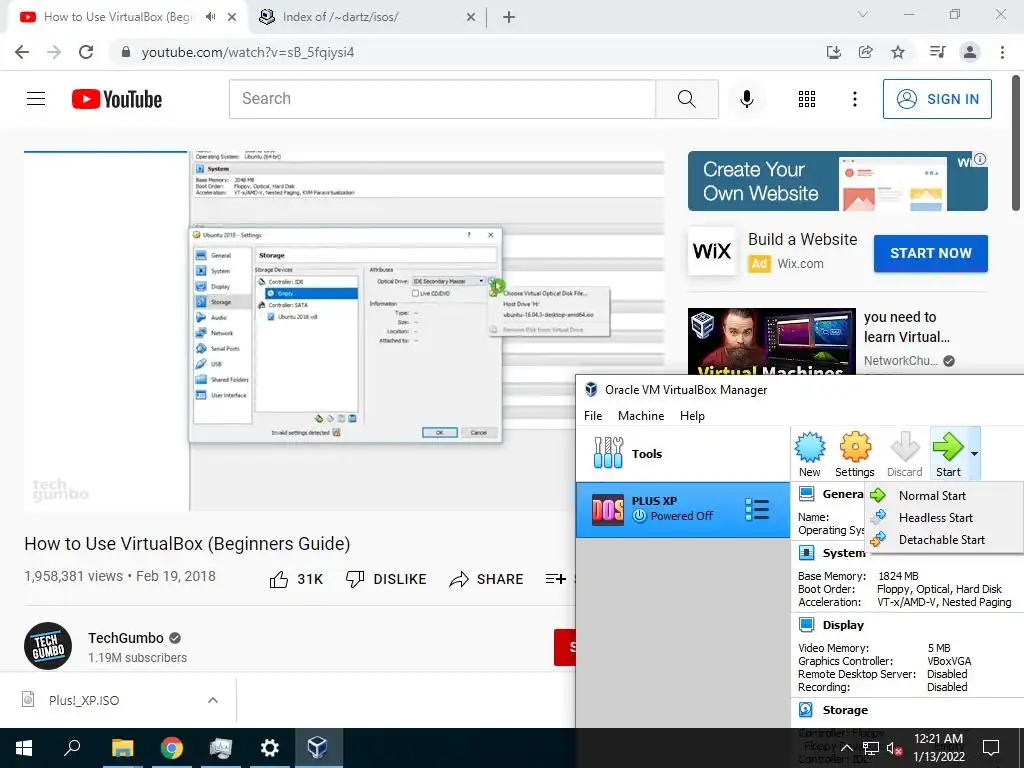Mute the YouTube tab via speaker icon
The image size is (1024, 768).
click(210, 17)
